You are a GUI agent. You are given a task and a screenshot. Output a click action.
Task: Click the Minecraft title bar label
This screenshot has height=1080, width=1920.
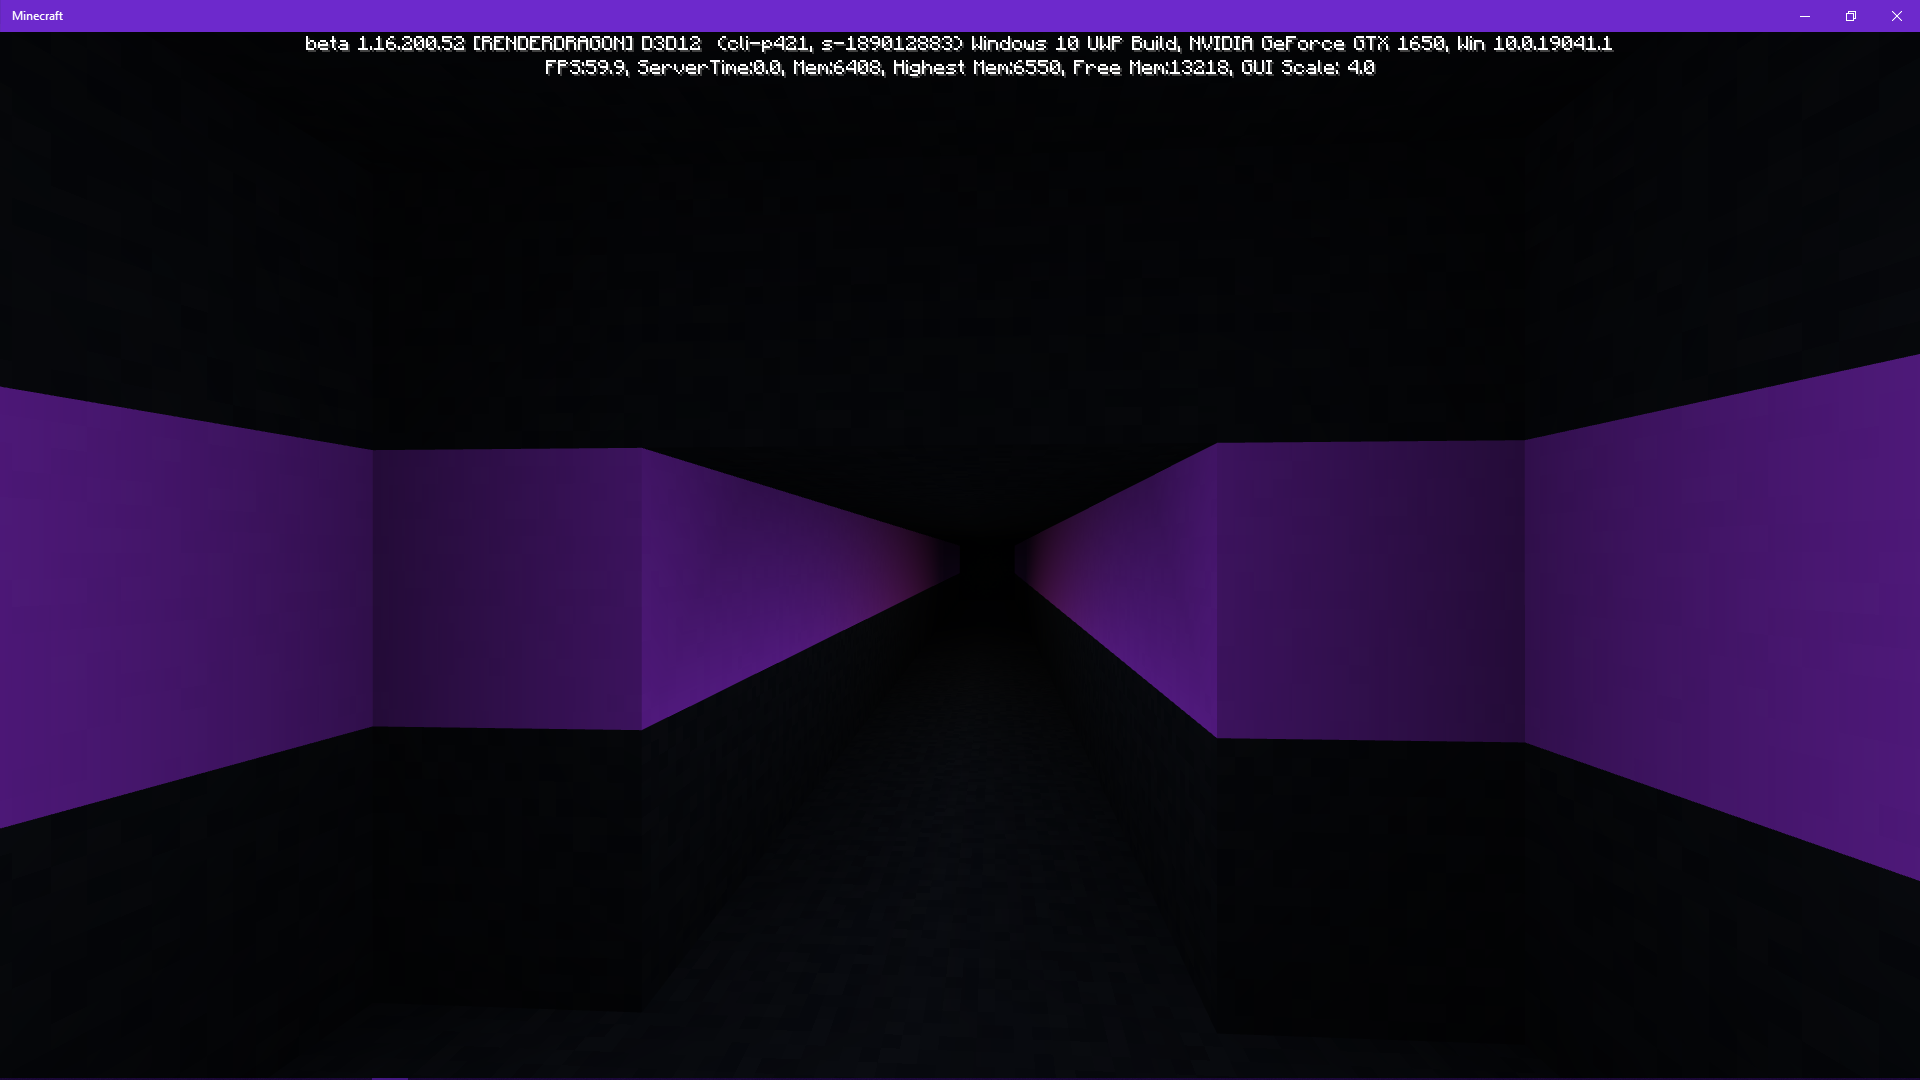38,16
